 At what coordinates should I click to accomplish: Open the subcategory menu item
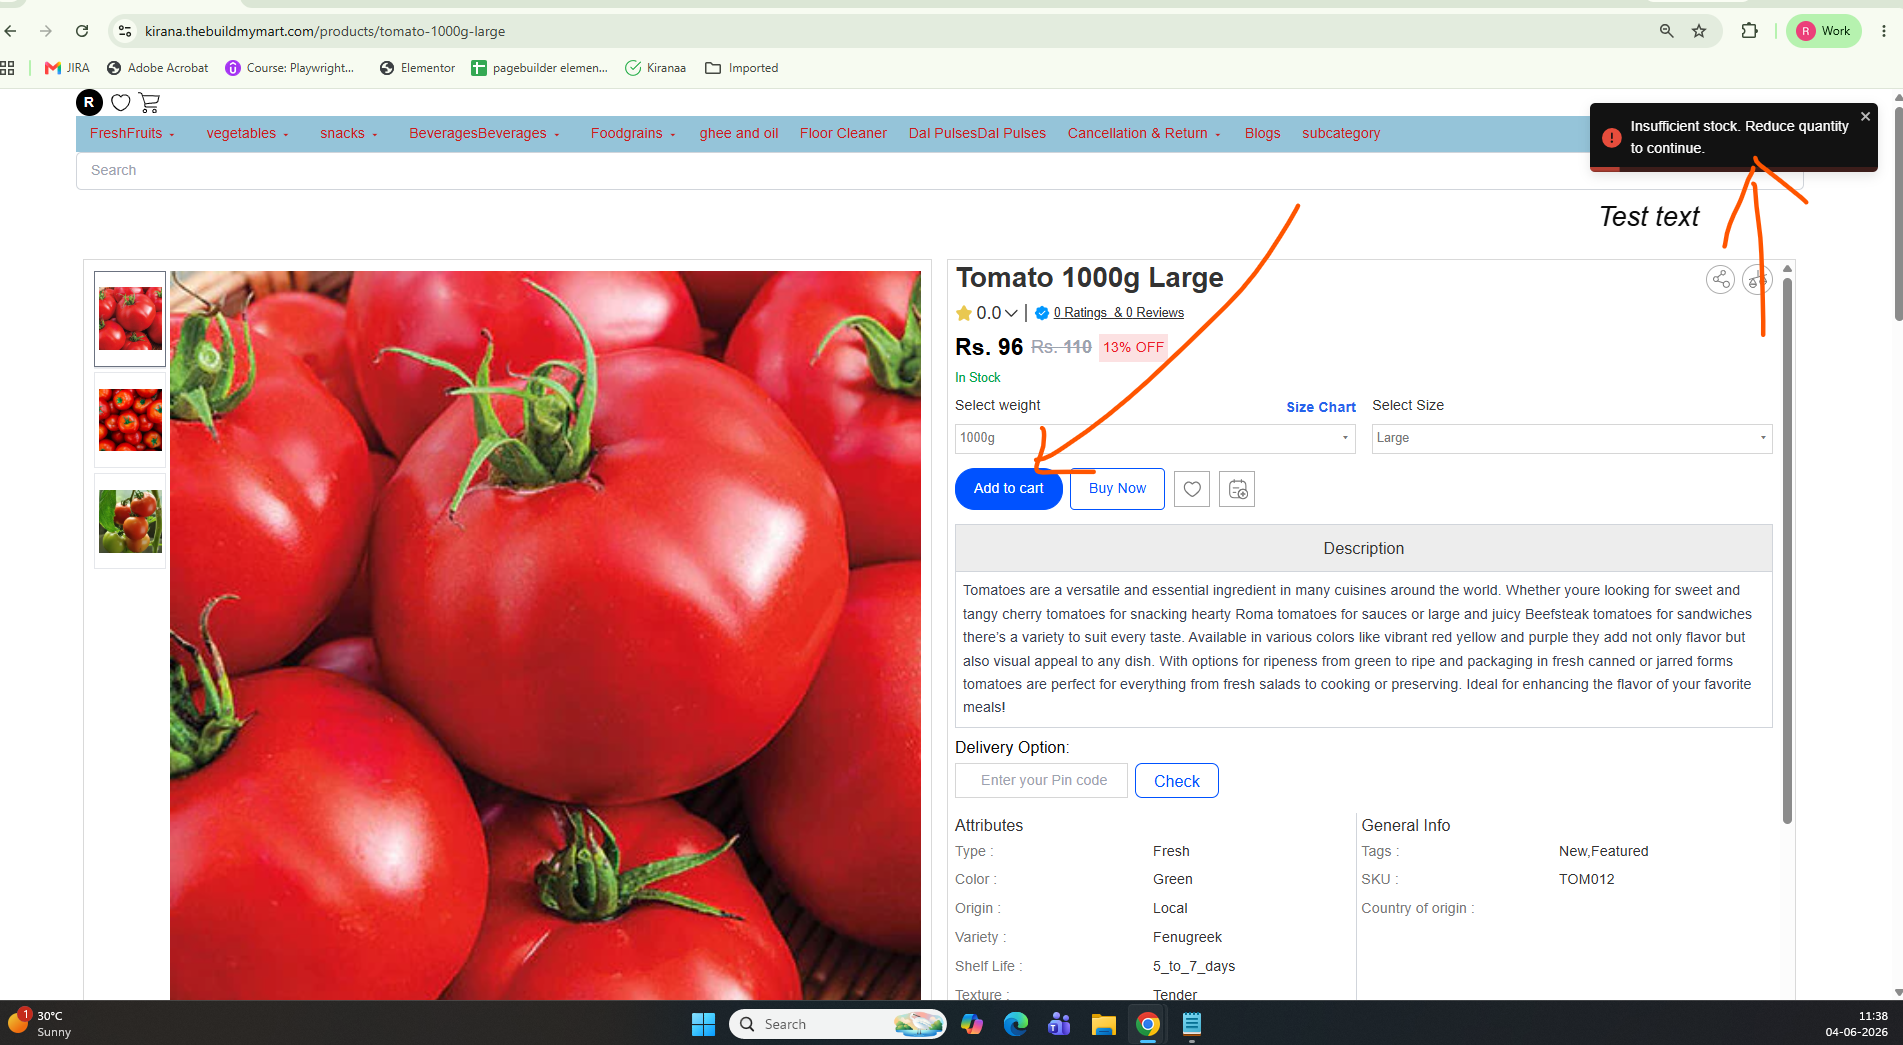1341,134
